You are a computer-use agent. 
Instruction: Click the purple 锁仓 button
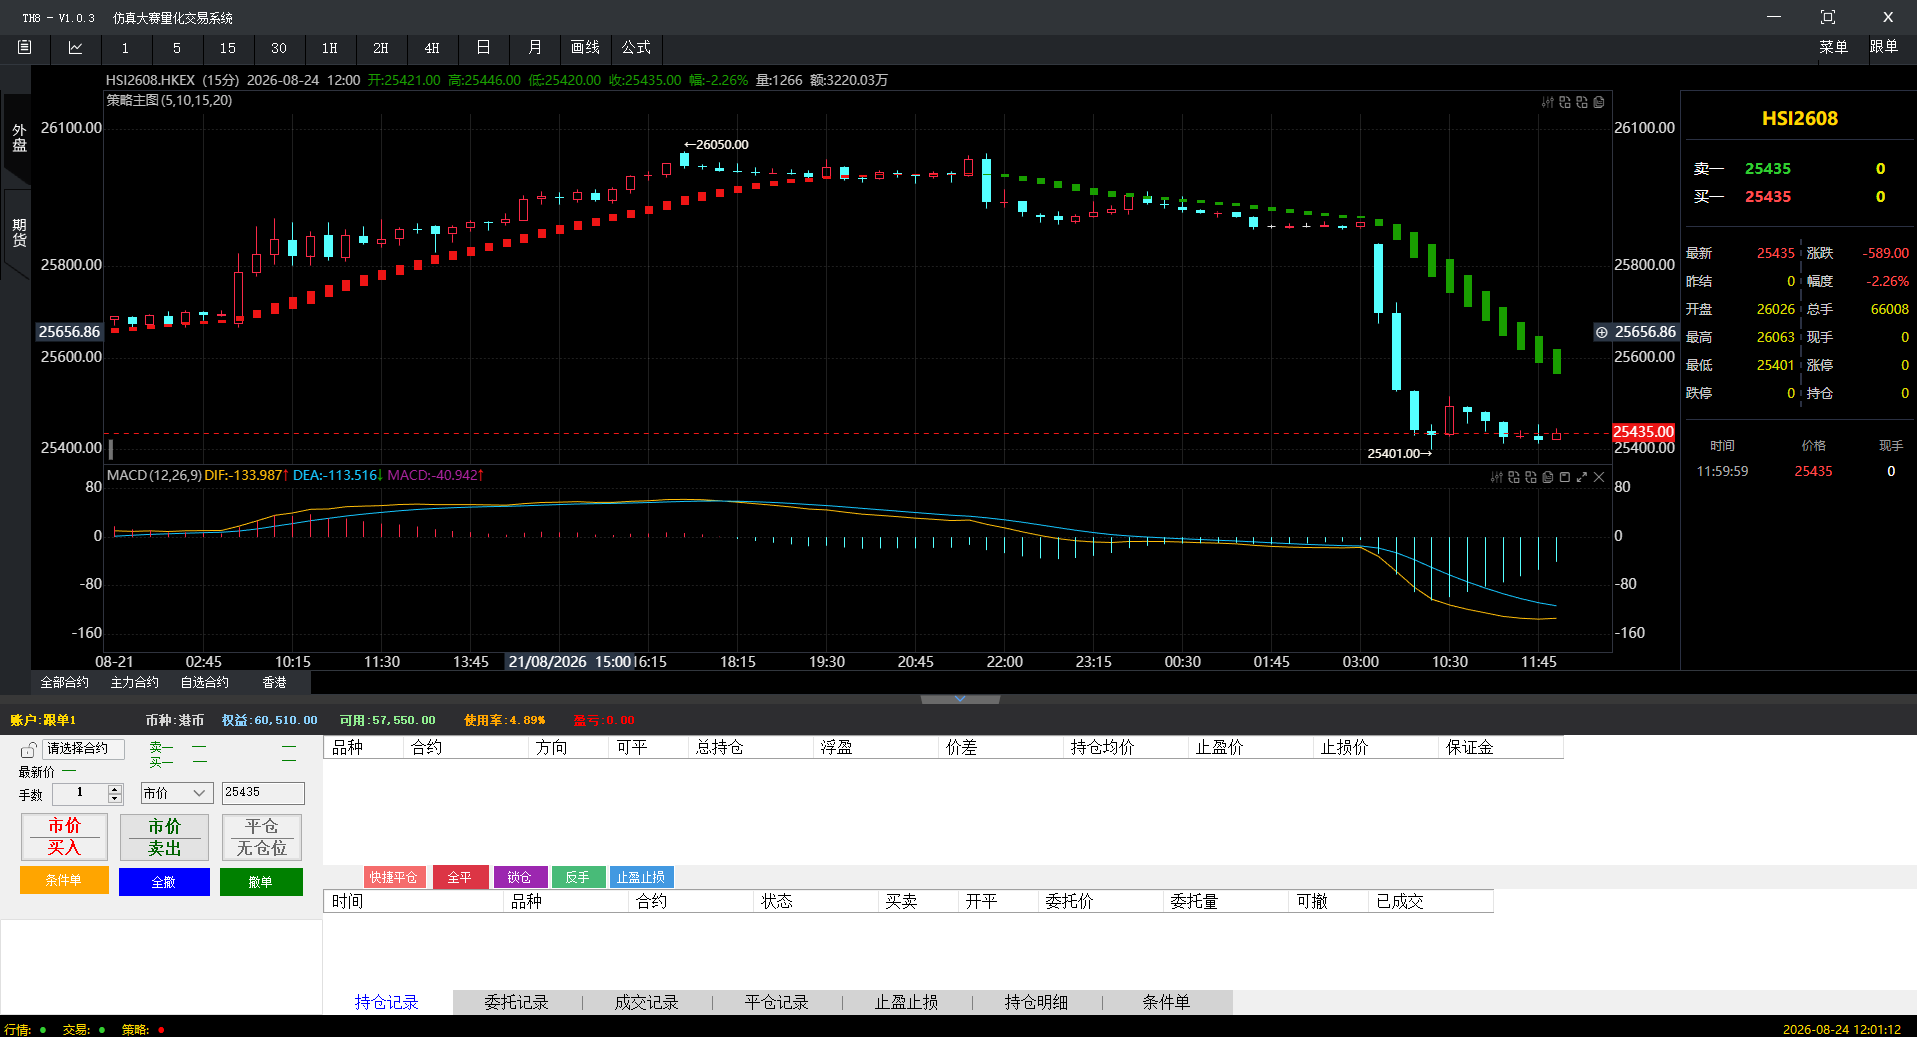pos(520,877)
